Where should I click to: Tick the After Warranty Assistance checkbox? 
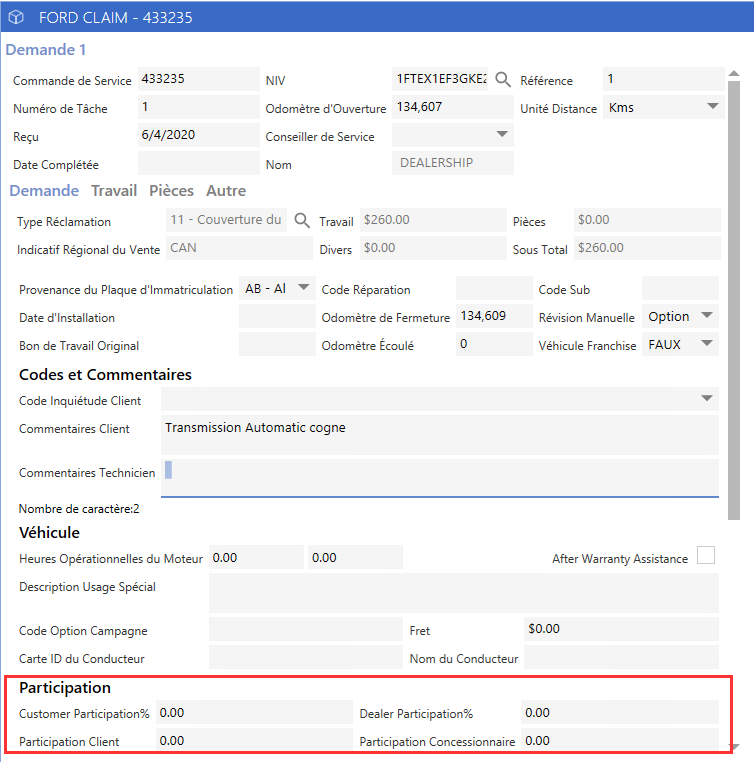click(705, 555)
